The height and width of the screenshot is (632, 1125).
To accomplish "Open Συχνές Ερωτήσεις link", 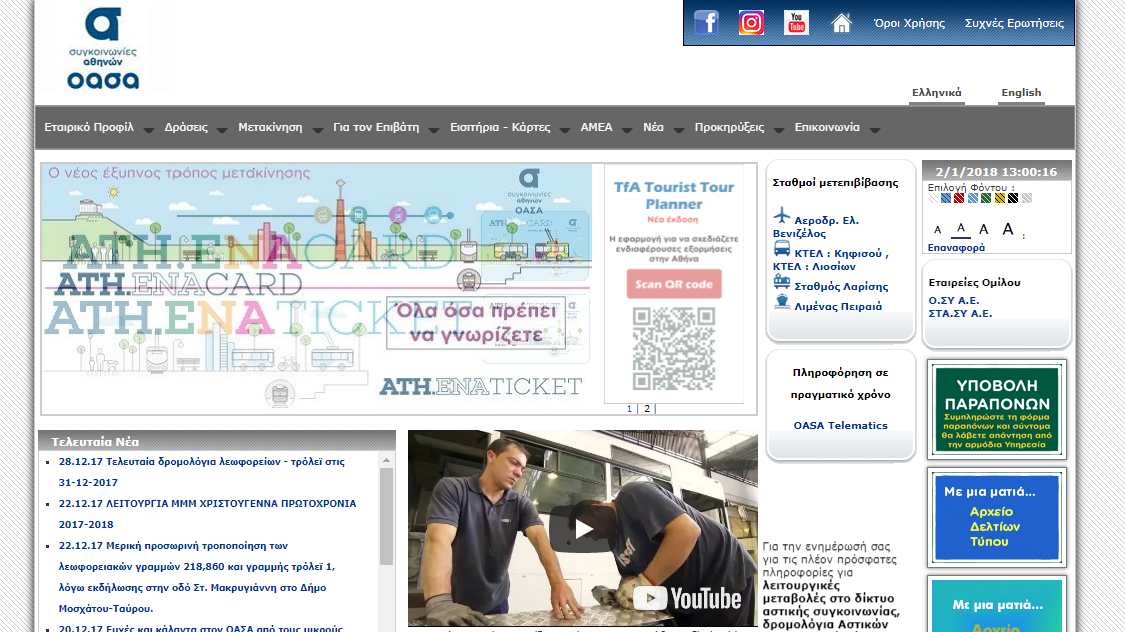I will (x=1014, y=23).
